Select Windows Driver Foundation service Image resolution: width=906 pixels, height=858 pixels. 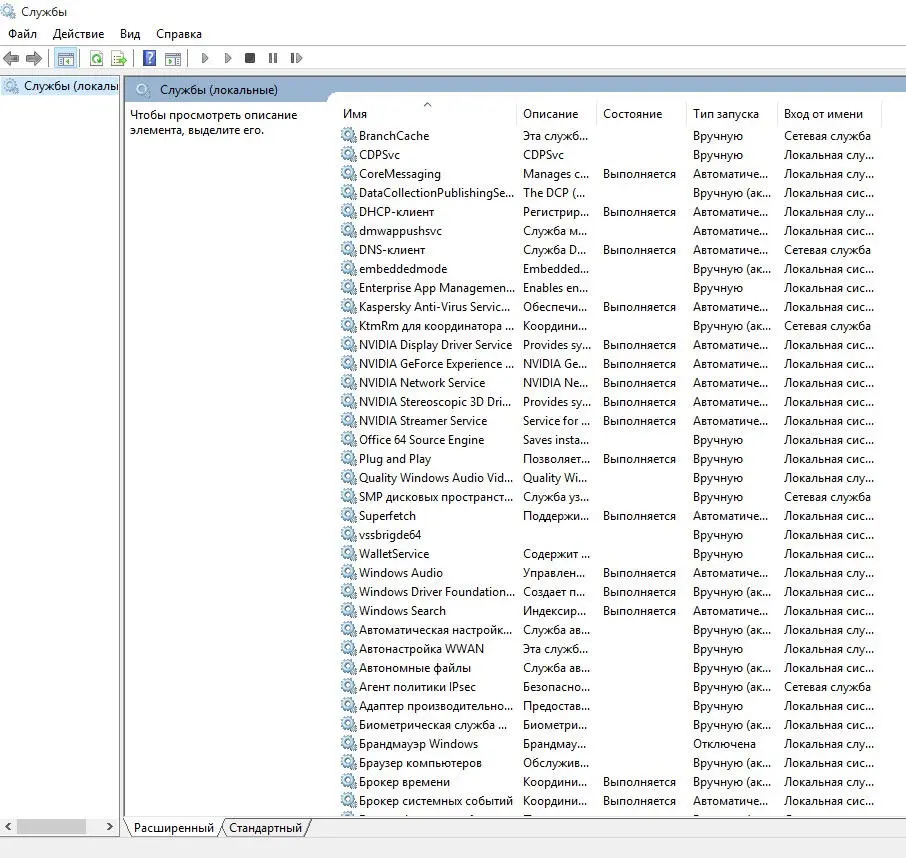pos(436,592)
